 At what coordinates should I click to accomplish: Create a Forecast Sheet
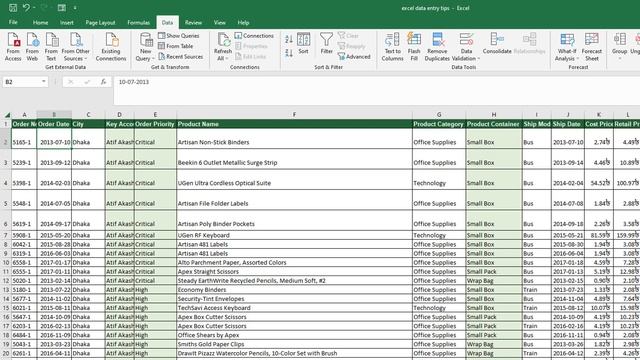(x=591, y=47)
